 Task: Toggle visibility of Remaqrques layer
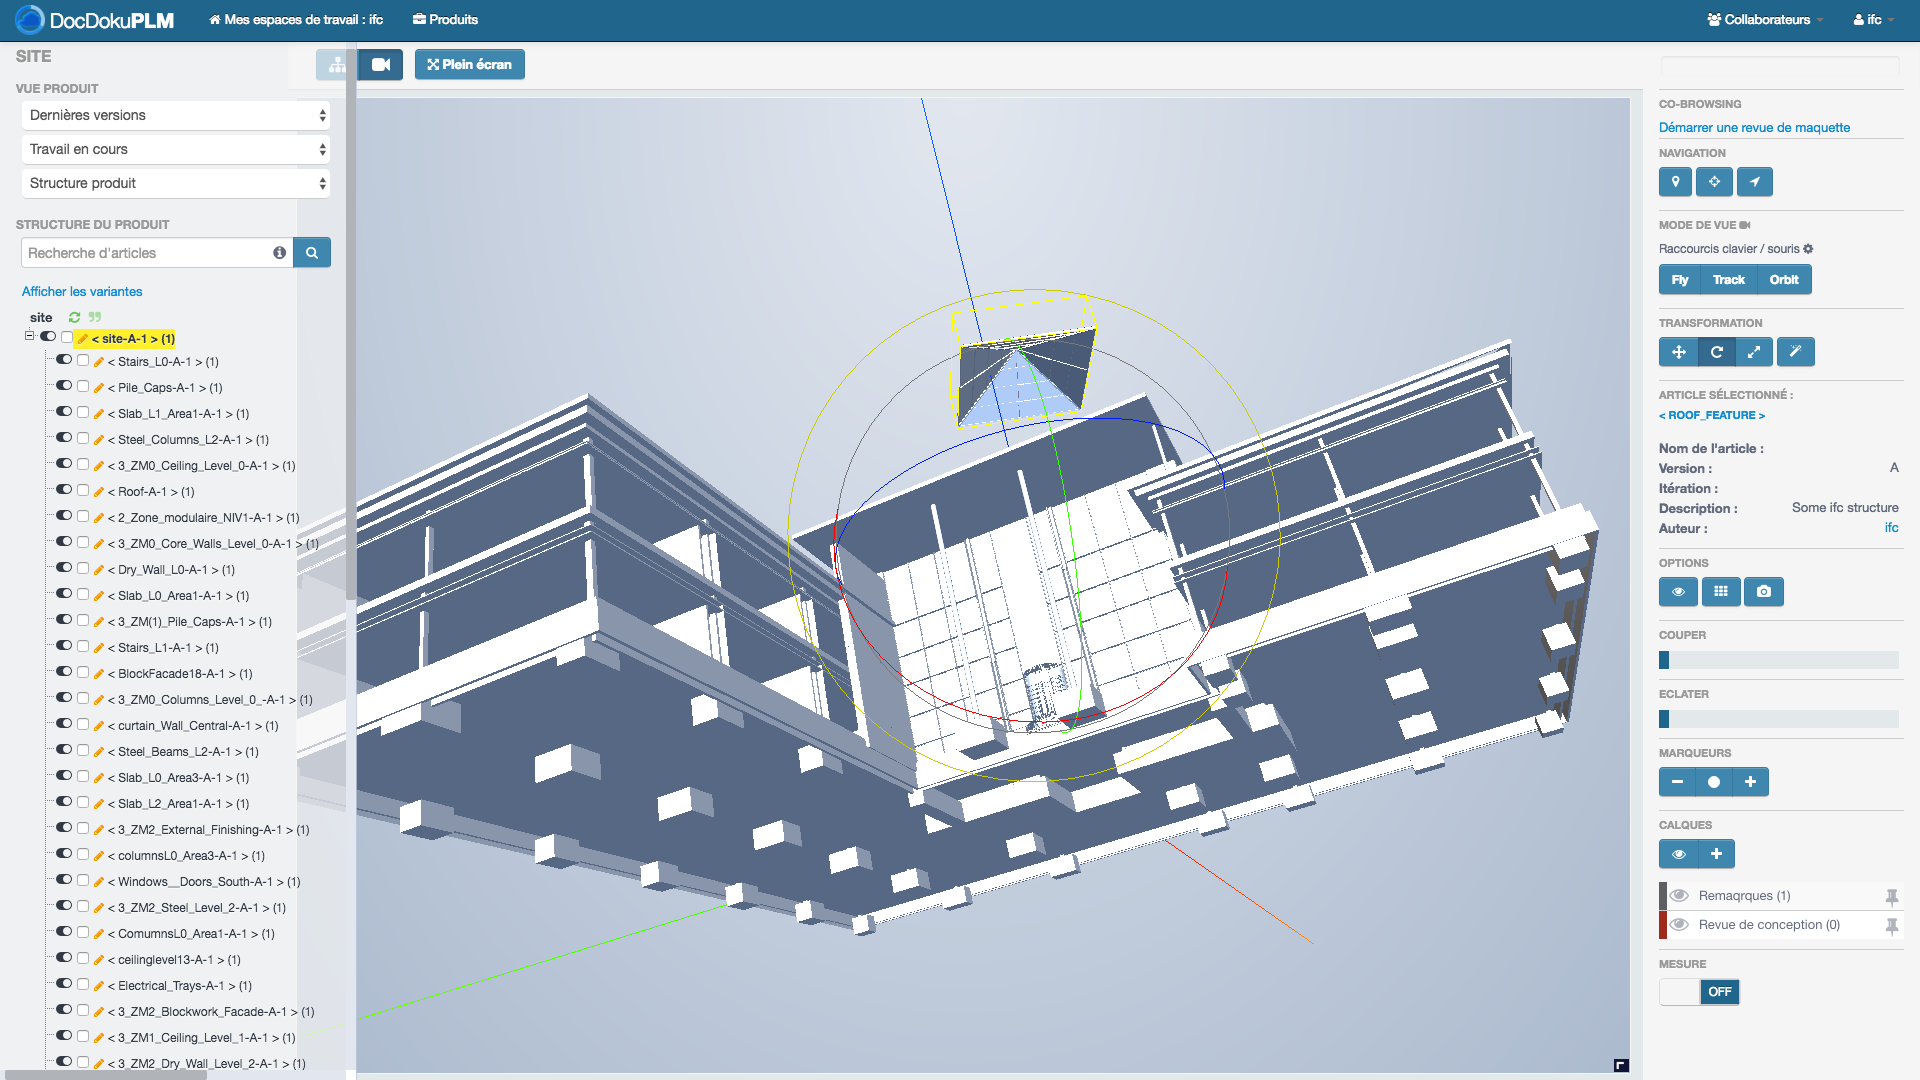pyautogui.click(x=1679, y=896)
